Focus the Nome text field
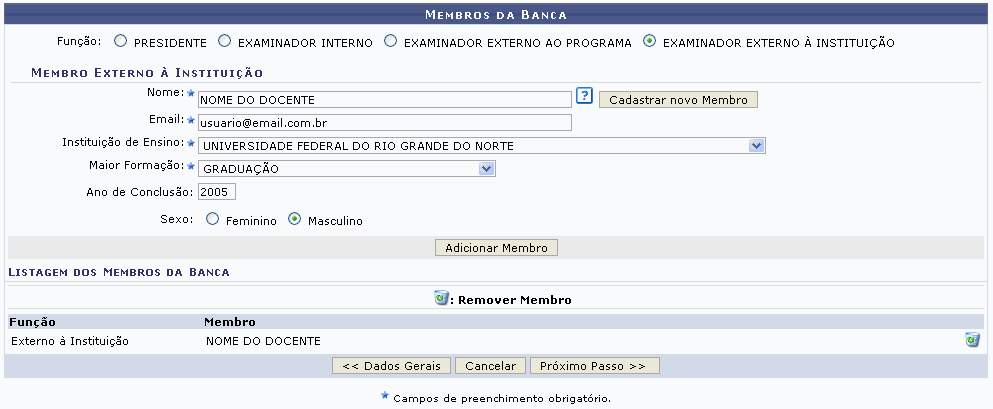The height and width of the screenshot is (409, 993). 384,100
